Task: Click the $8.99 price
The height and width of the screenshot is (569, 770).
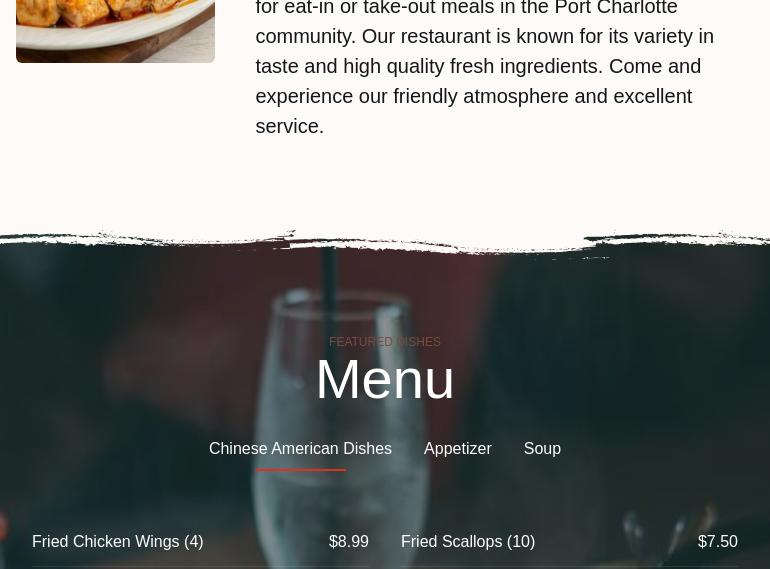Action: click(349, 542)
